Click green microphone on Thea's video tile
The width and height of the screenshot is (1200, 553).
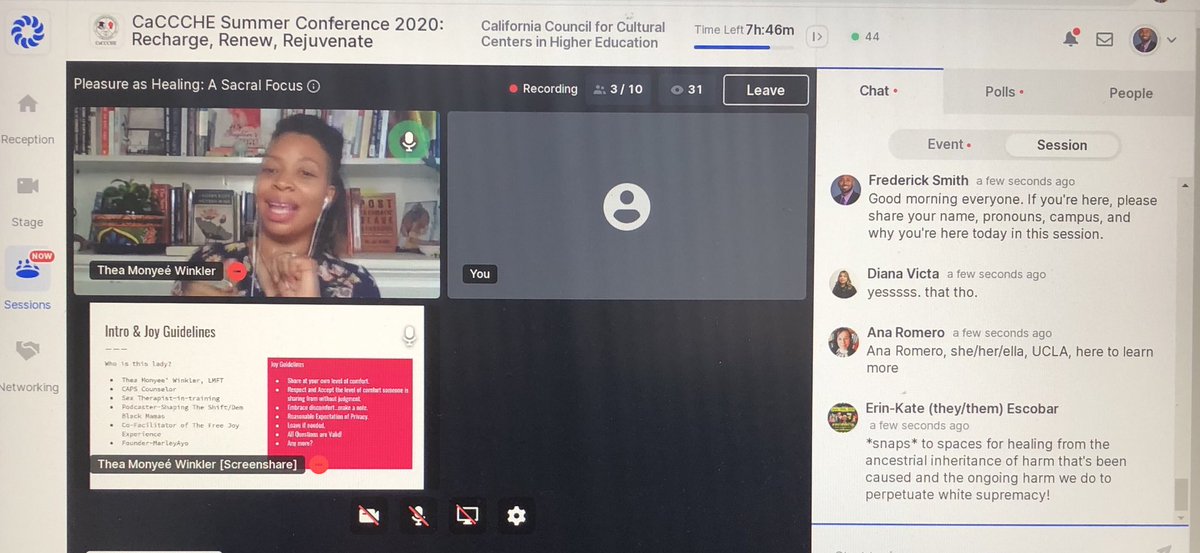click(408, 141)
